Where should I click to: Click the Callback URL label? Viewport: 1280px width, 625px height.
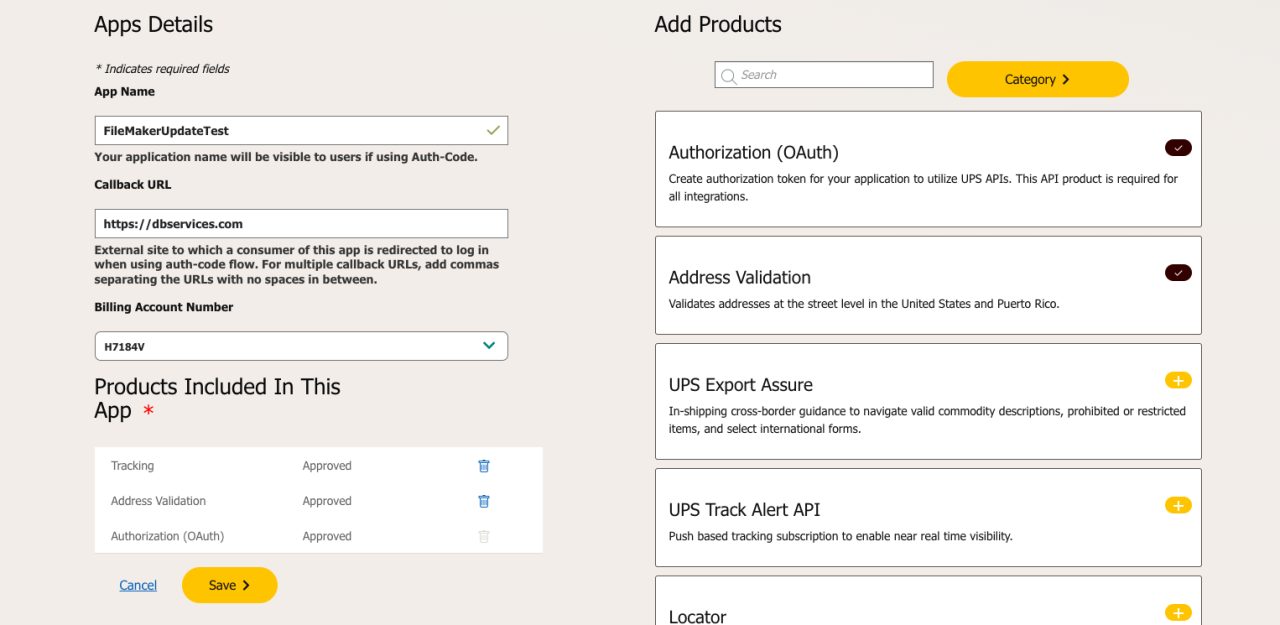(133, 185)
